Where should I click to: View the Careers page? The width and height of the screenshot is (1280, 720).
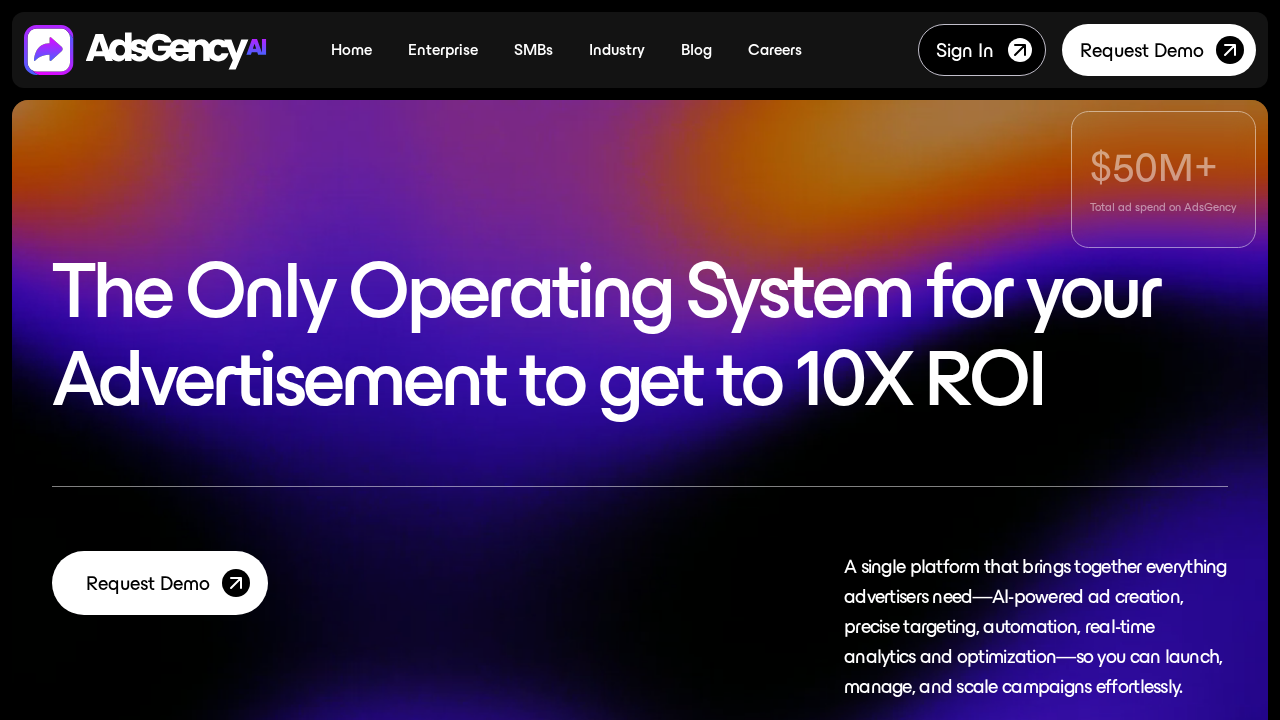click(774, 49)
